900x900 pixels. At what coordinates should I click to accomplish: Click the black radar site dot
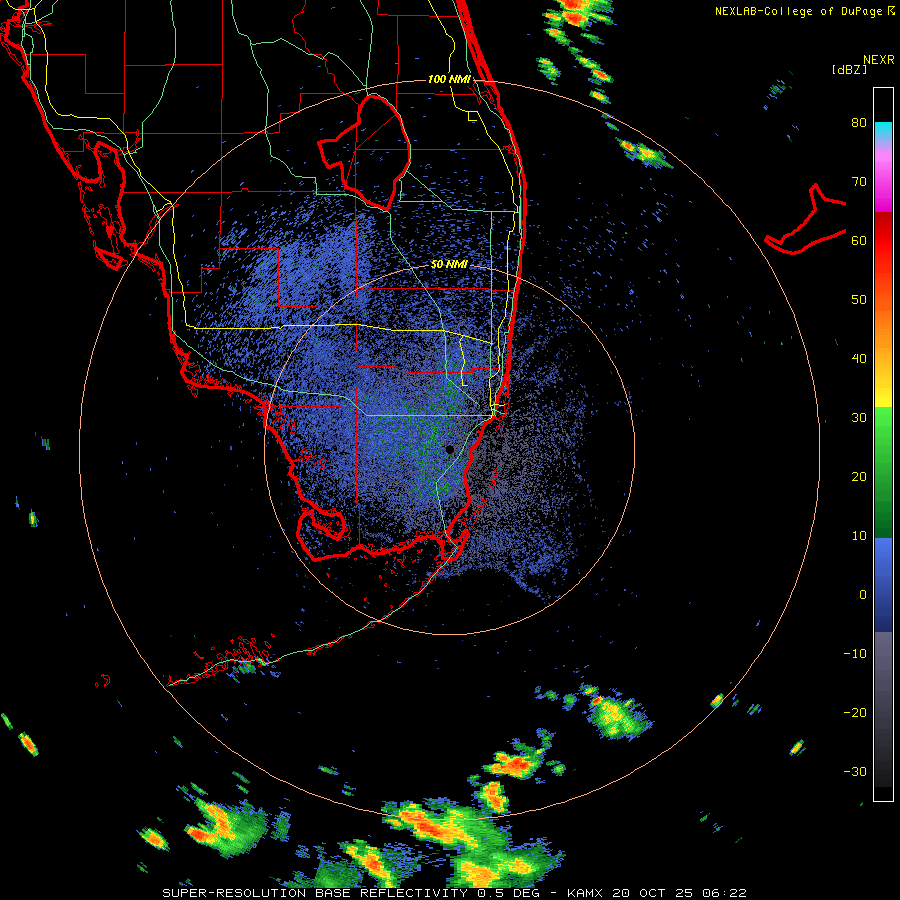tap(450, 449)
